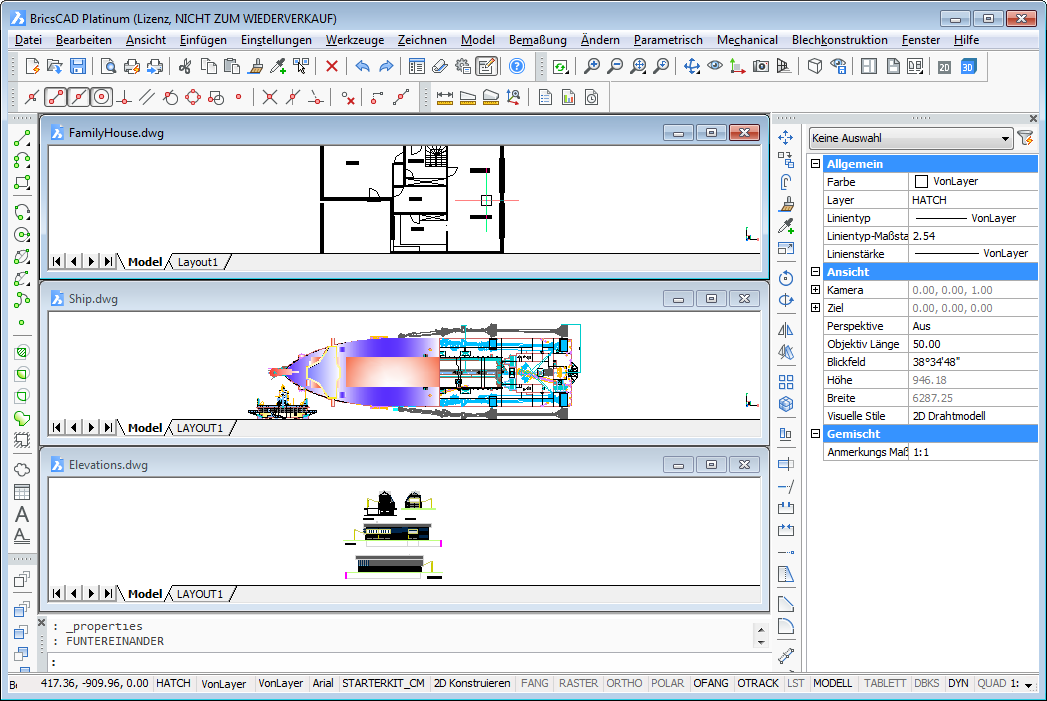This screenshot has height=701, width=1047.
Task: Toggle RASTER grid in status bar
Action: [578, 683]
